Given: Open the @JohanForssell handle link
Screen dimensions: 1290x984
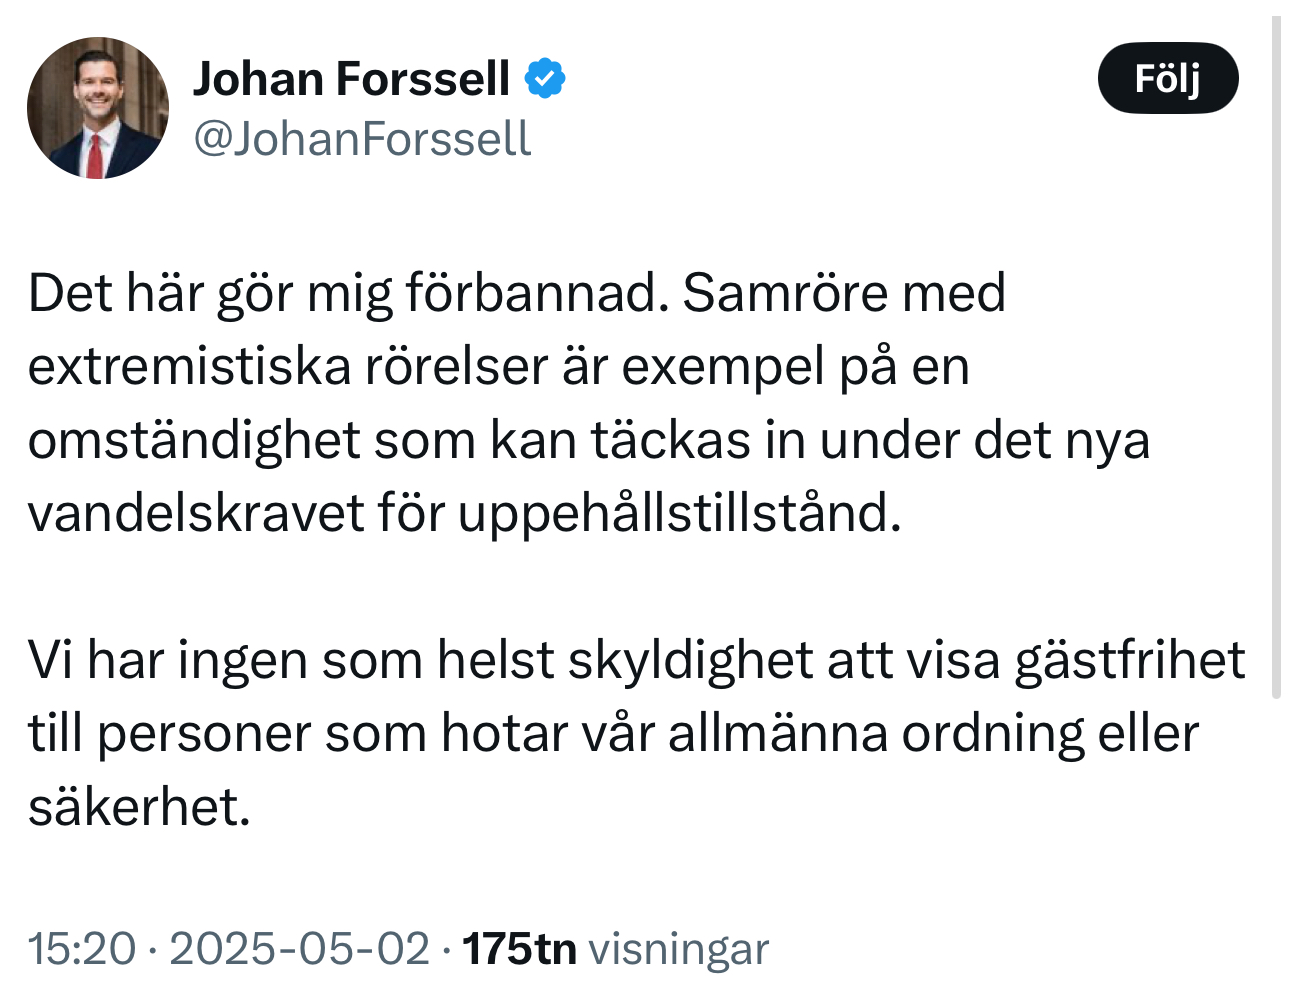Looking at the screenshot, I should click(x=362, y=138).
